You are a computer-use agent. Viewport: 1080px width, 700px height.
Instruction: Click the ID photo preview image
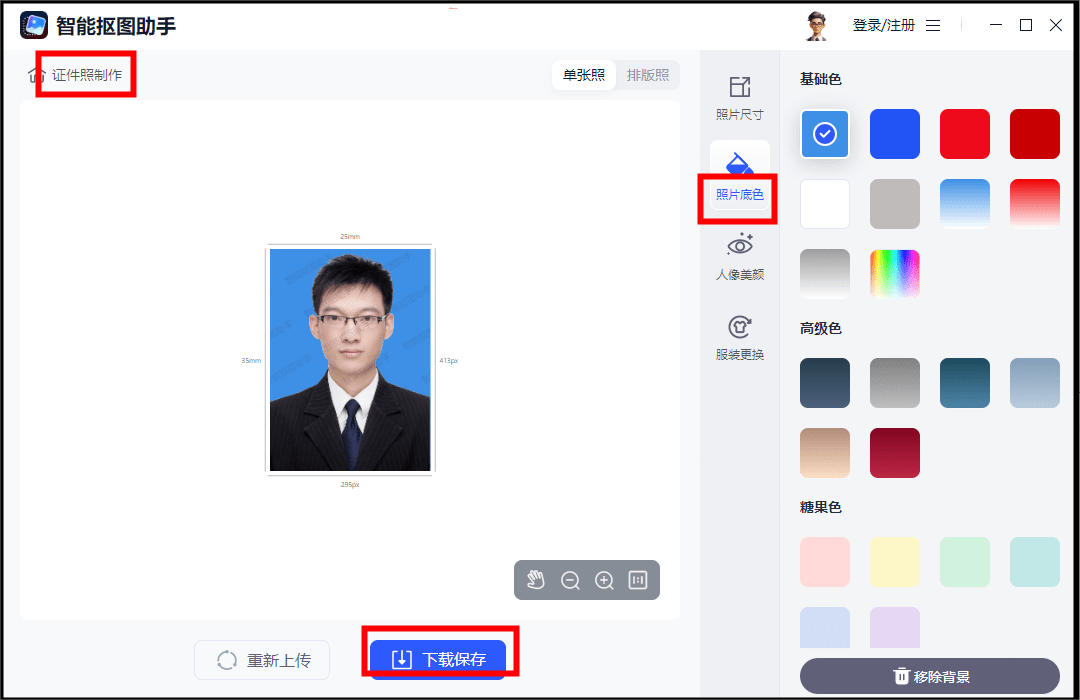pyautogui.click(x=350, y=360)
